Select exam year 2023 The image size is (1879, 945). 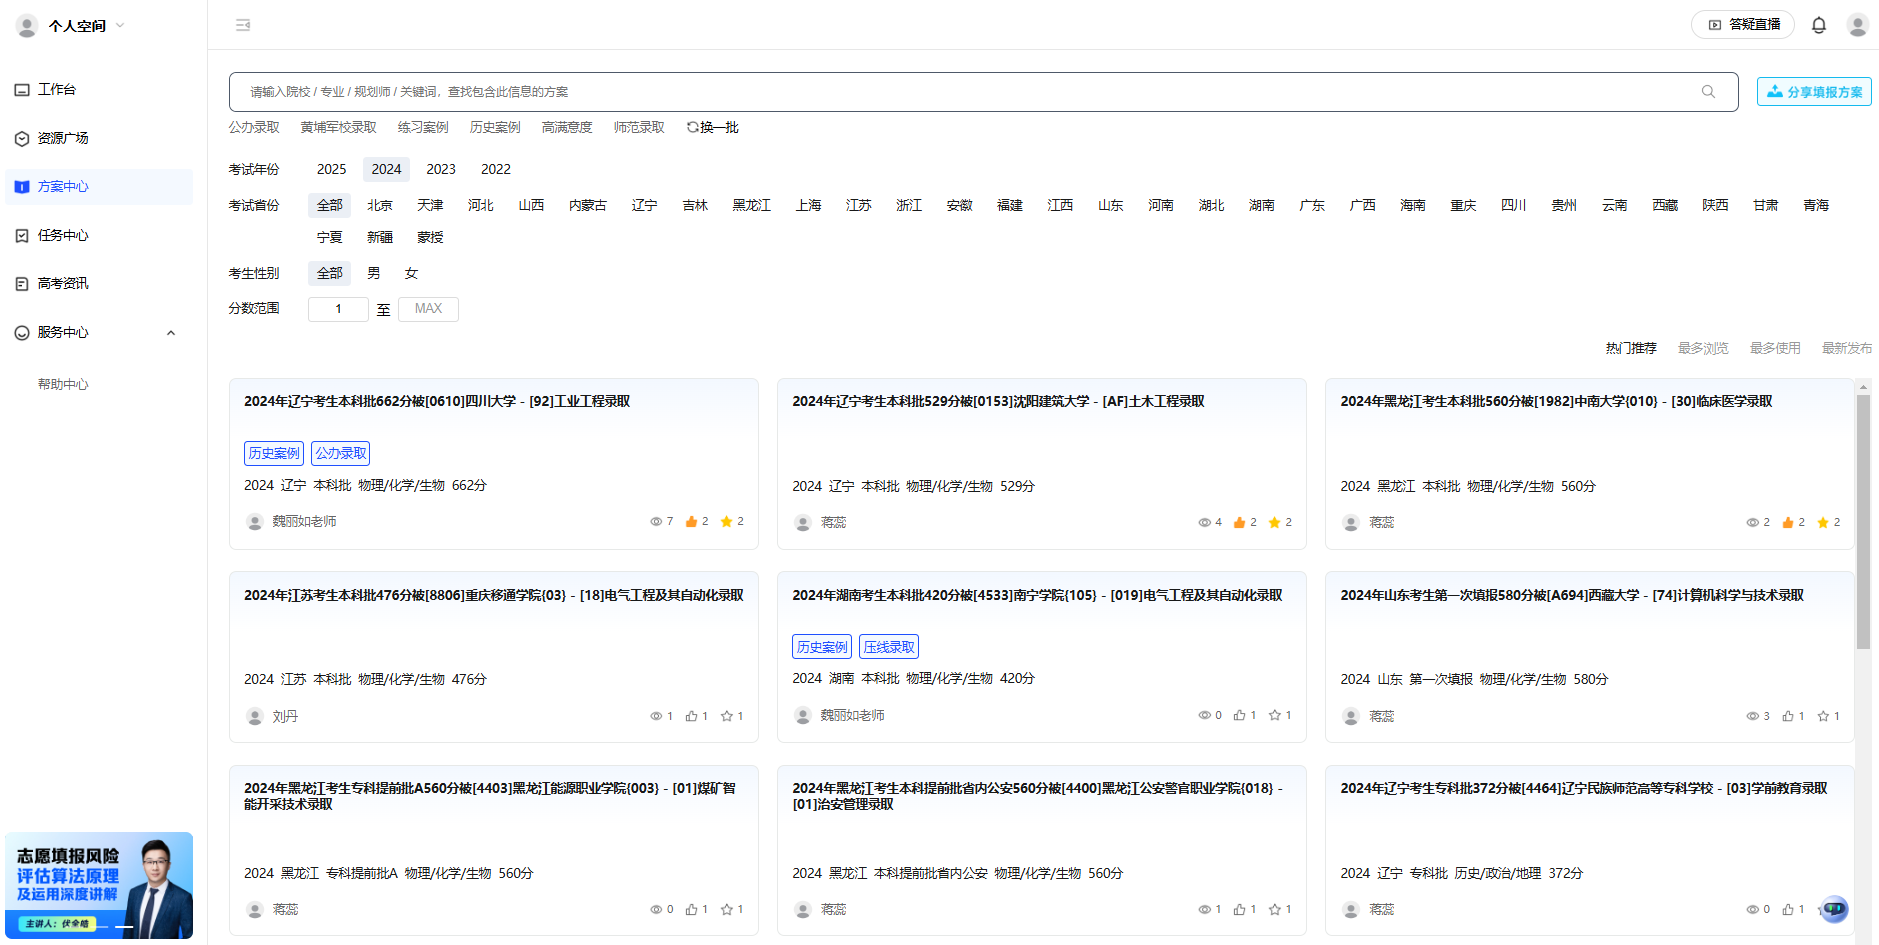click(x=440, y=169)
